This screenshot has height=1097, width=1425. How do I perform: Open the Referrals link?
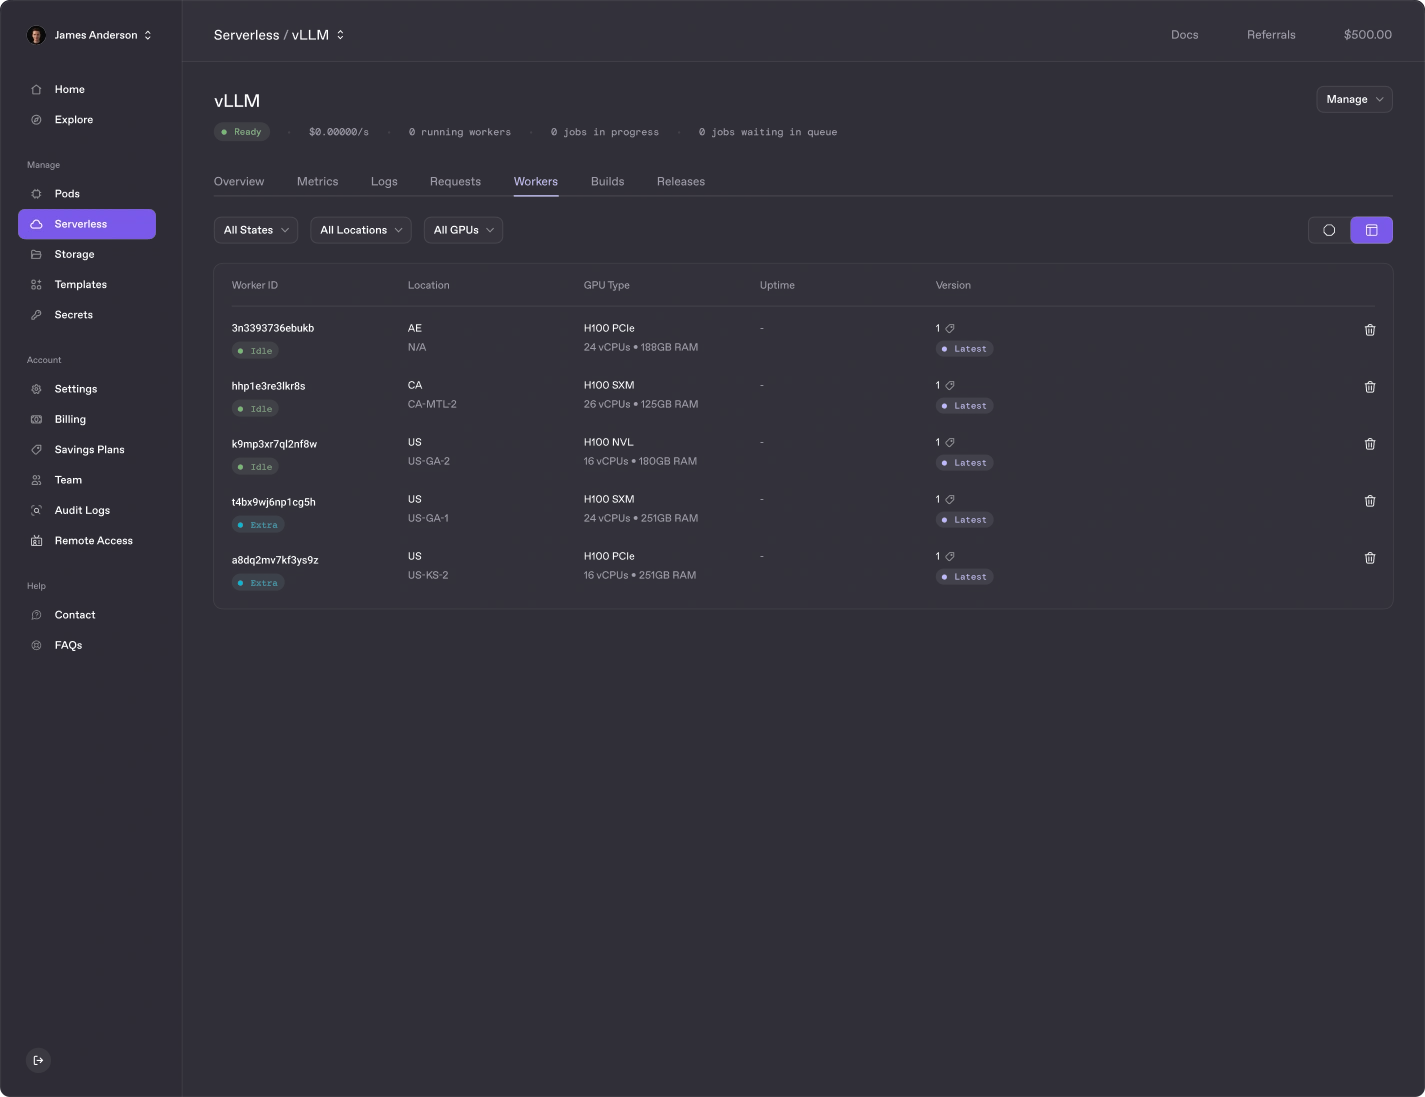click(1271, 35)
